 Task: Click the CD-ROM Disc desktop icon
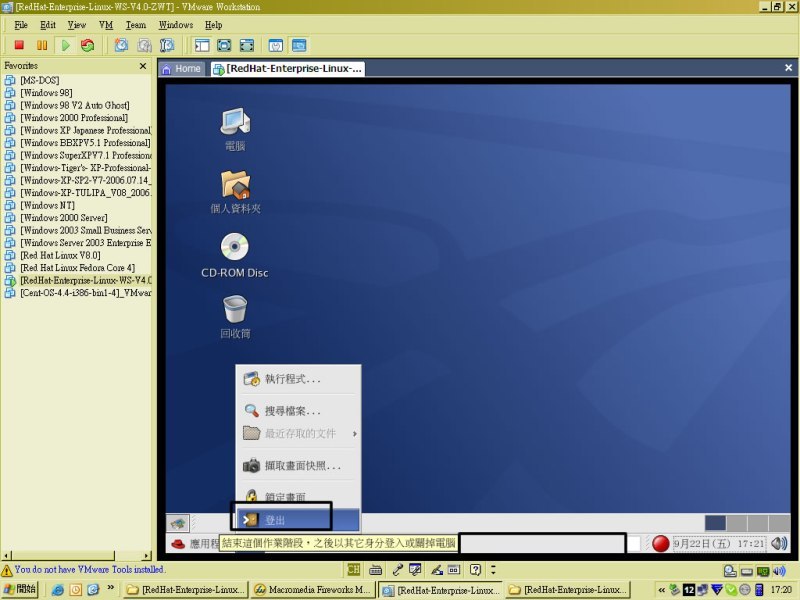[x=235, y=255]
